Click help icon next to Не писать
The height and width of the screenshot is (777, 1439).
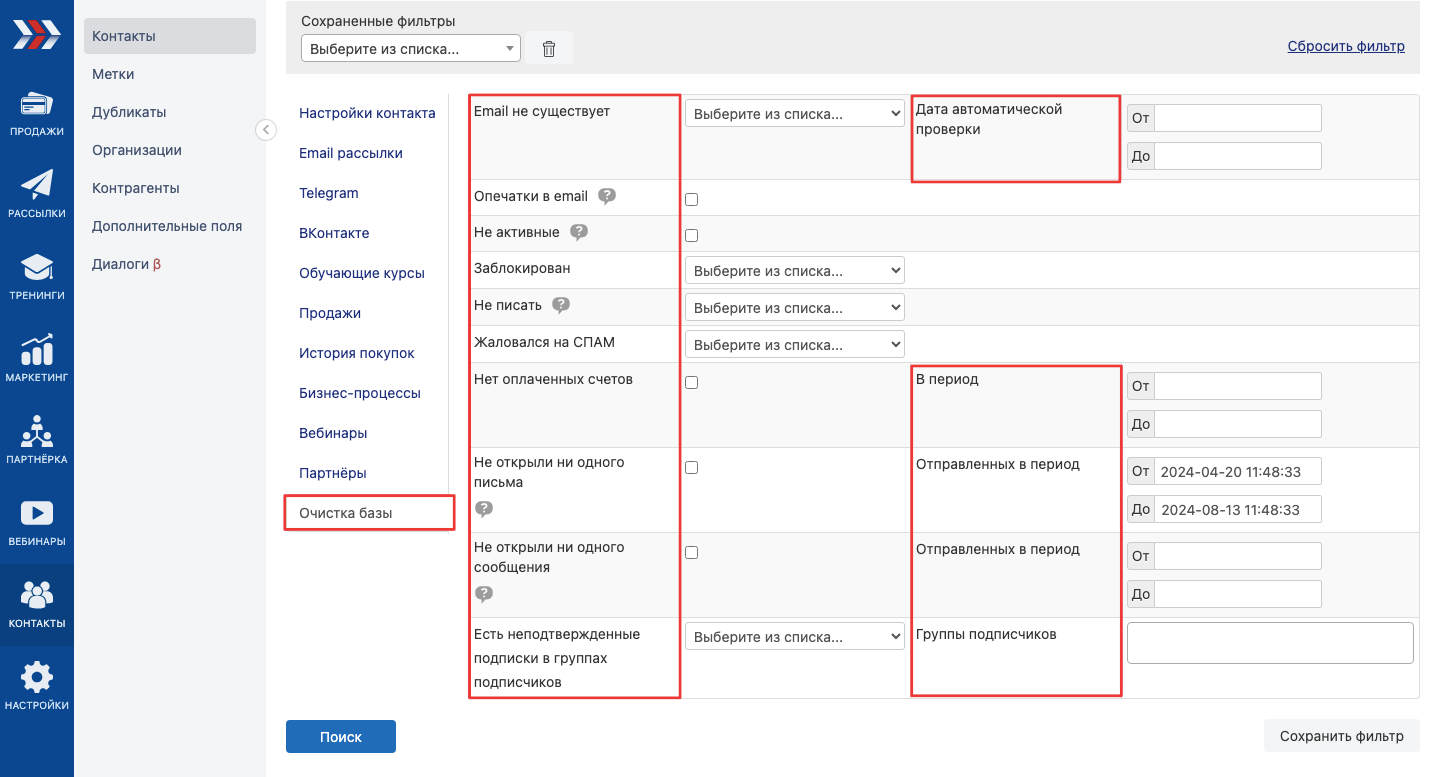click(x=561, y=305)
